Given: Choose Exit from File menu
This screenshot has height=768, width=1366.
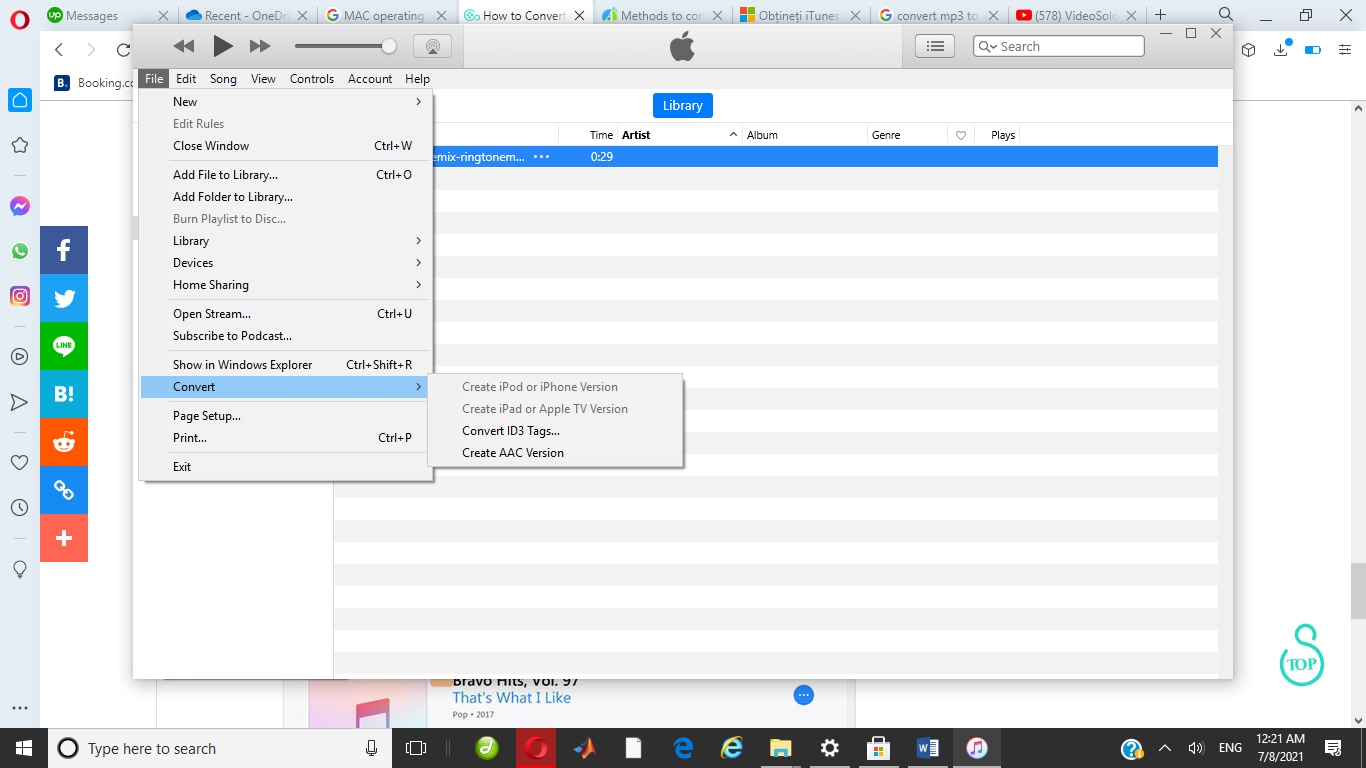Looking at the screenshot, I should point(285,467).
